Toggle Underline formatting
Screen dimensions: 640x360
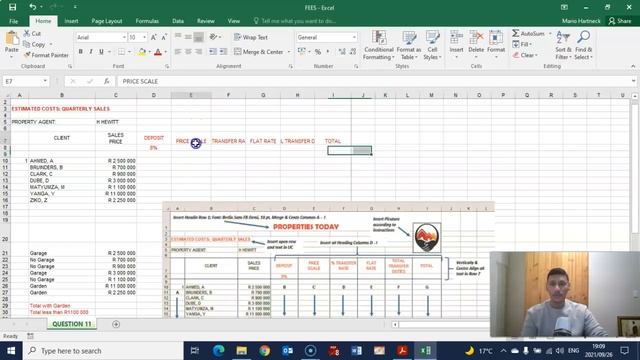coord(101,52)
